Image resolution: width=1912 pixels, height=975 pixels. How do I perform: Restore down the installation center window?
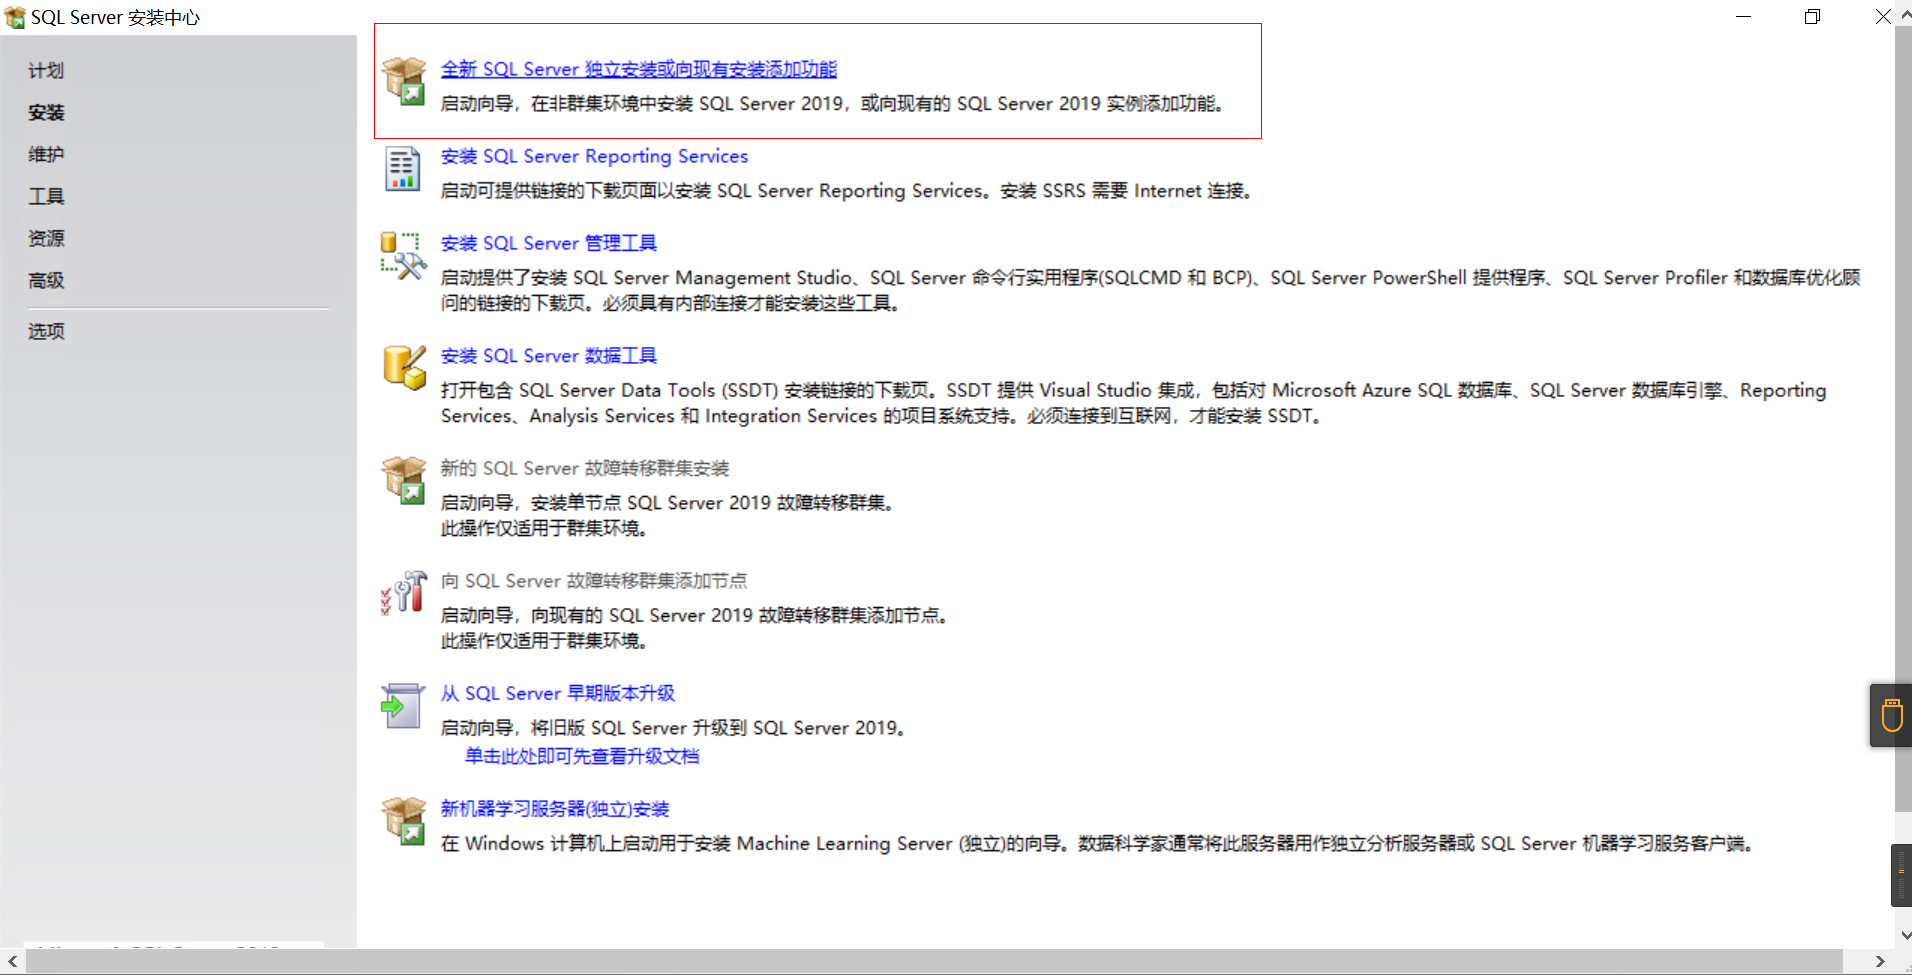point(1812,17)
